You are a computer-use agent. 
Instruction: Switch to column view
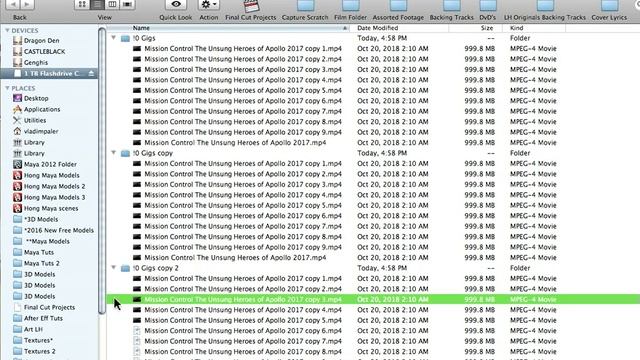pyautogui.click(x=112, y=4)
